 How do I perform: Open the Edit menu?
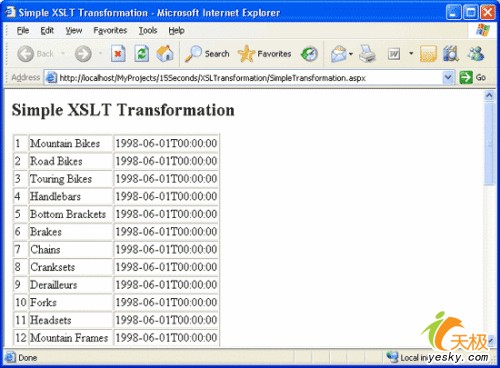(x=47, y=31)
